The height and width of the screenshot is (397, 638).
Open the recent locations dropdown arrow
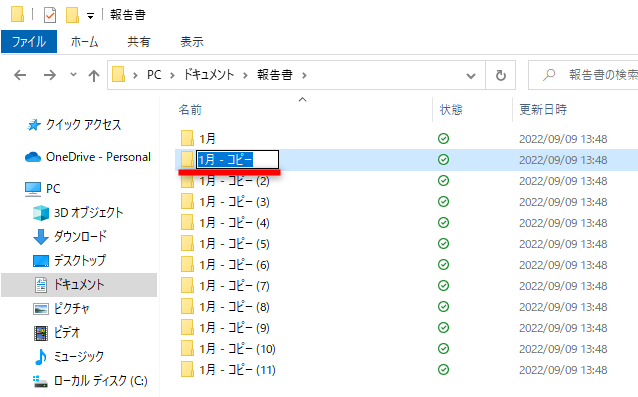coord(73,74)
